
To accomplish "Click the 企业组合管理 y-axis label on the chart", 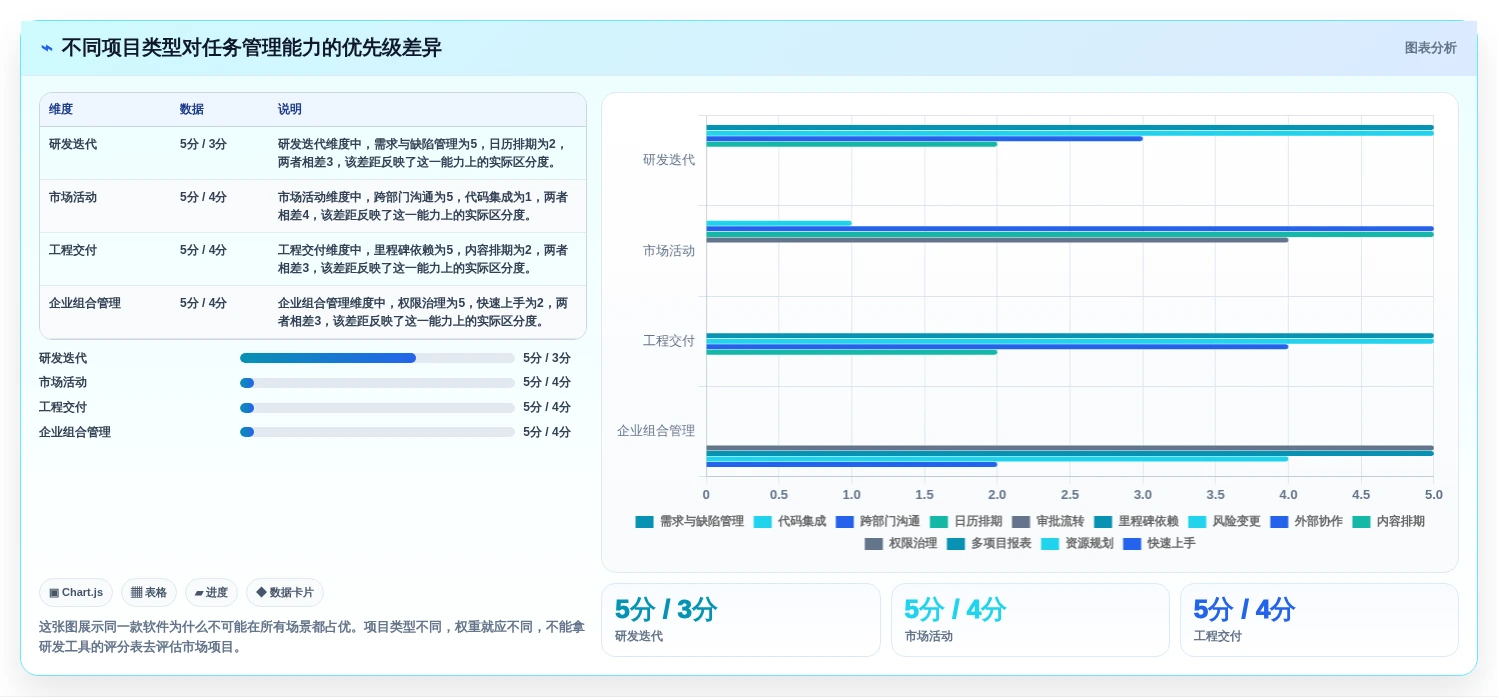I will 656,430.
